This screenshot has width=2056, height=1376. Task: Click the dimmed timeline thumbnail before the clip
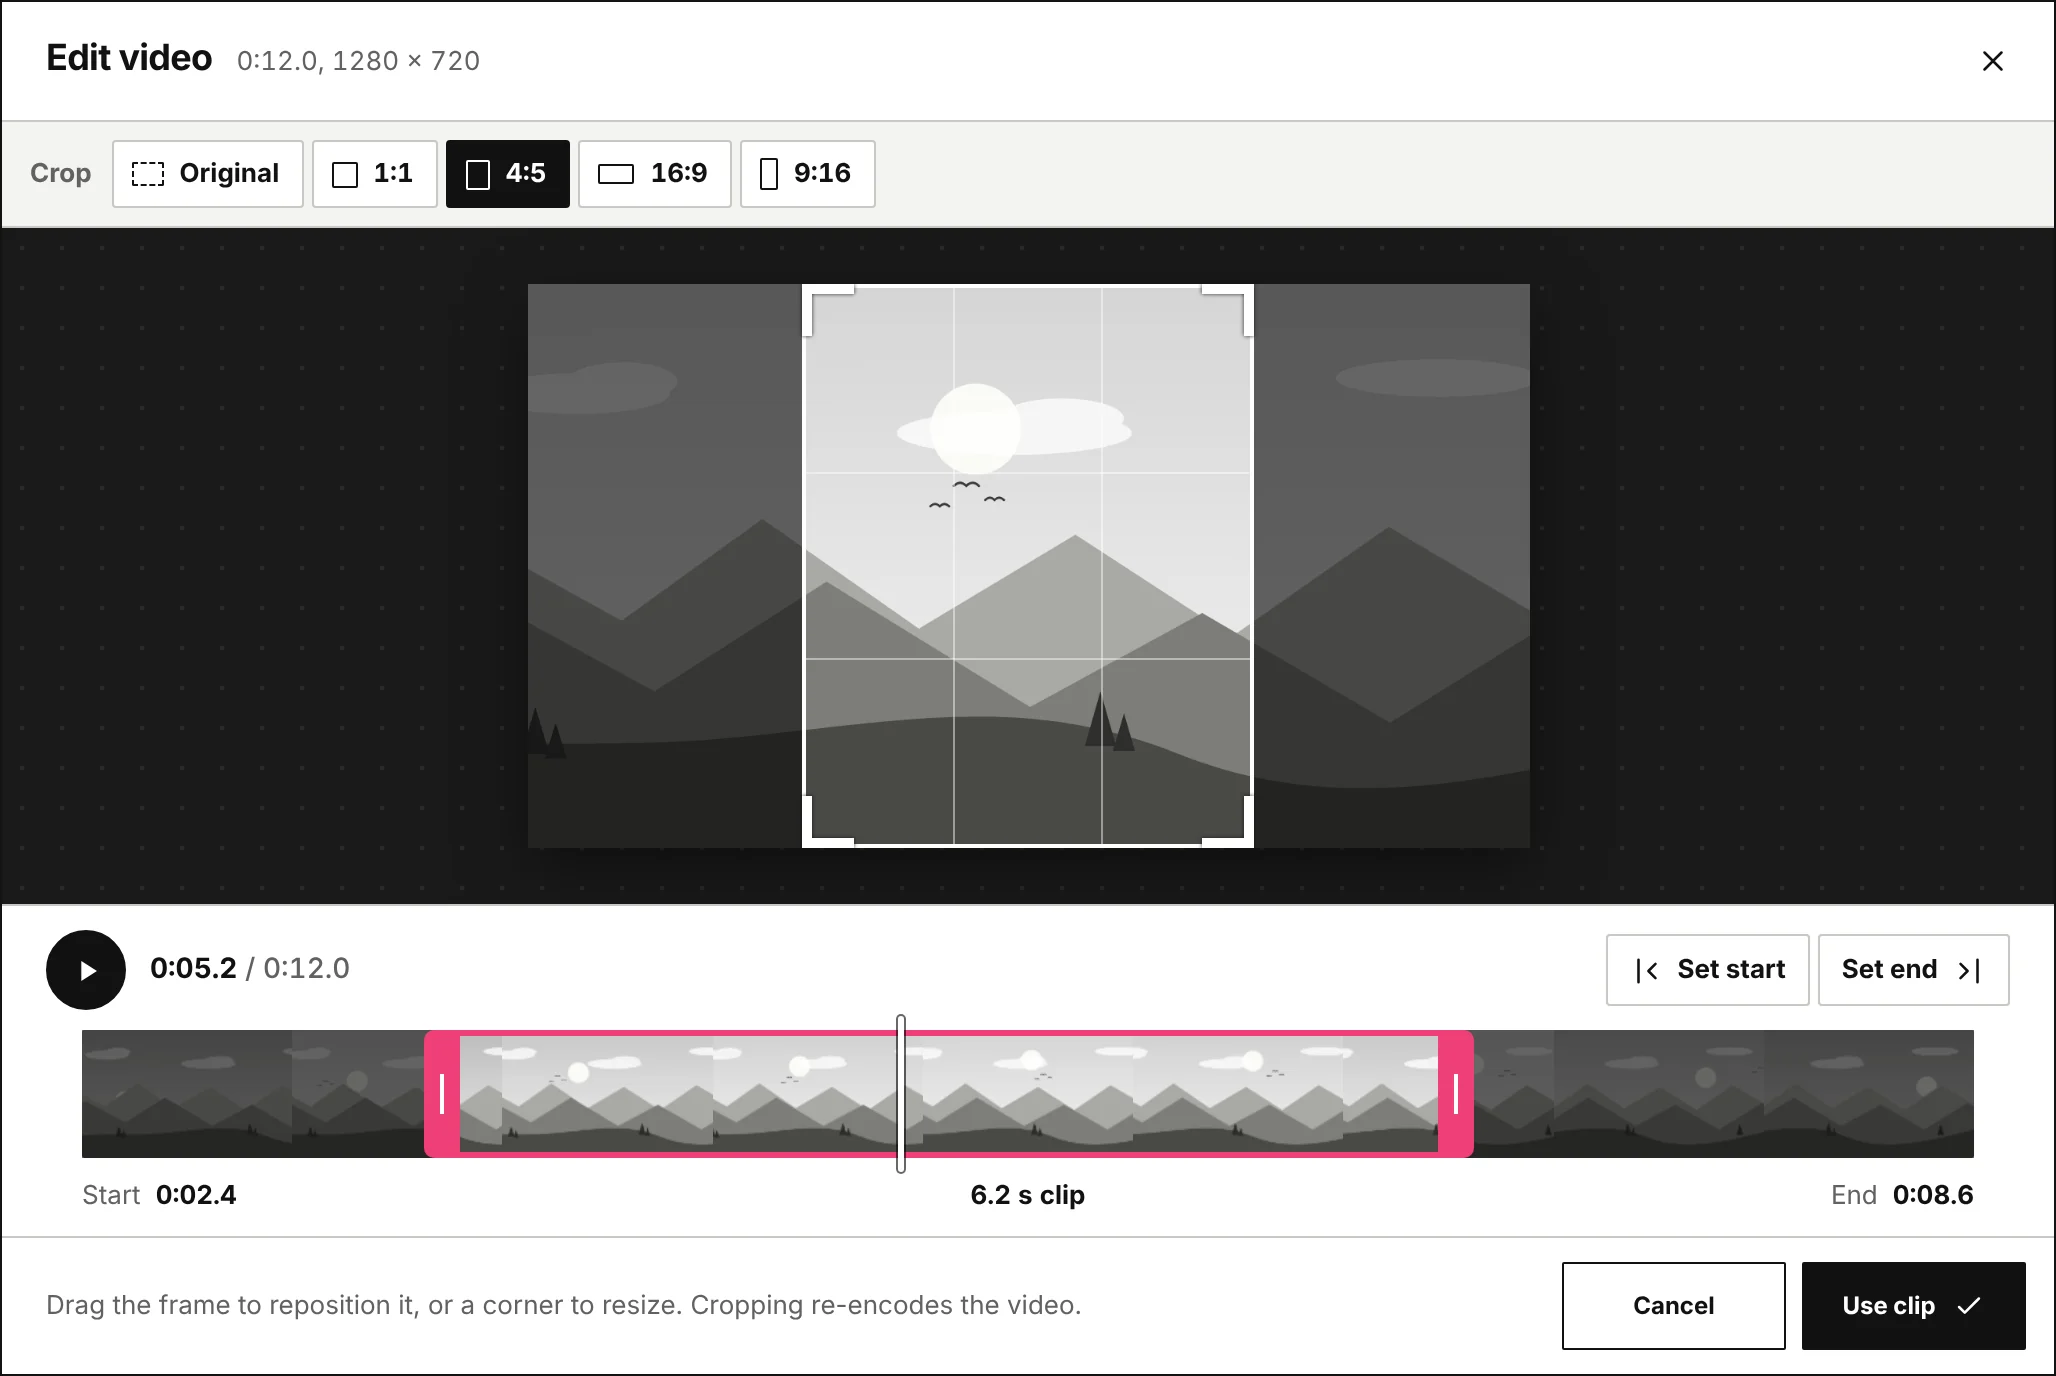point(253,1094)
